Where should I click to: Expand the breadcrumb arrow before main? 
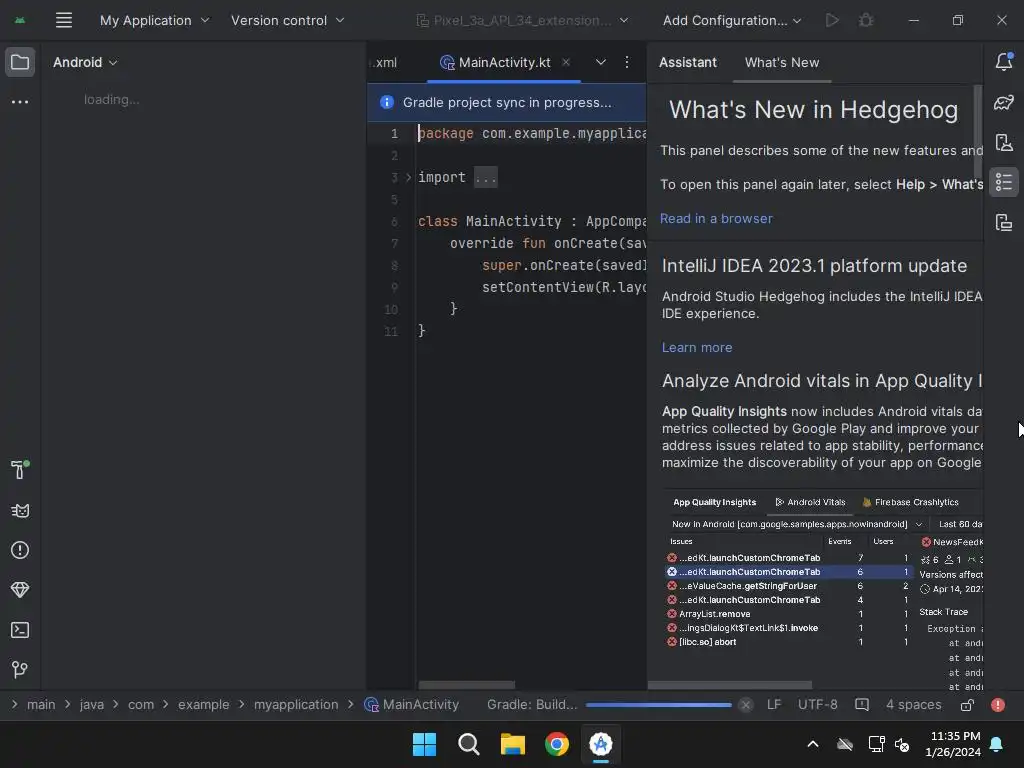[14, 705]
